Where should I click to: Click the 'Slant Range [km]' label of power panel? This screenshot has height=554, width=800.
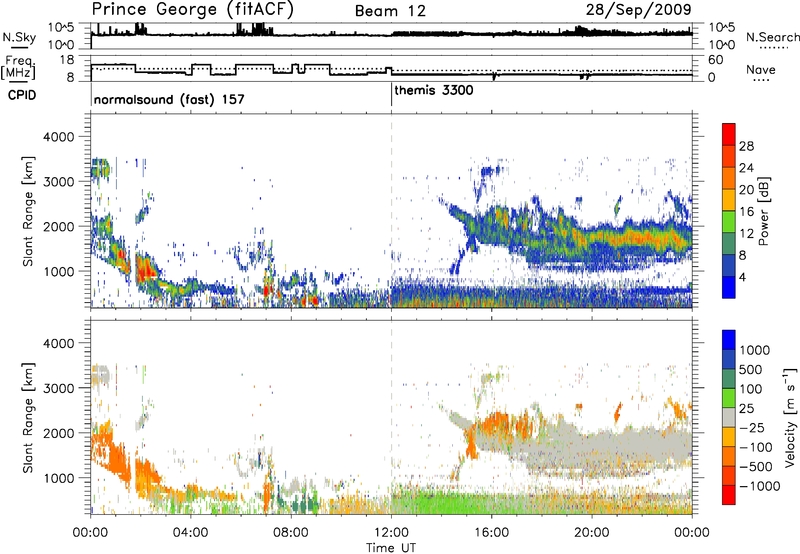tap(28, 211)
